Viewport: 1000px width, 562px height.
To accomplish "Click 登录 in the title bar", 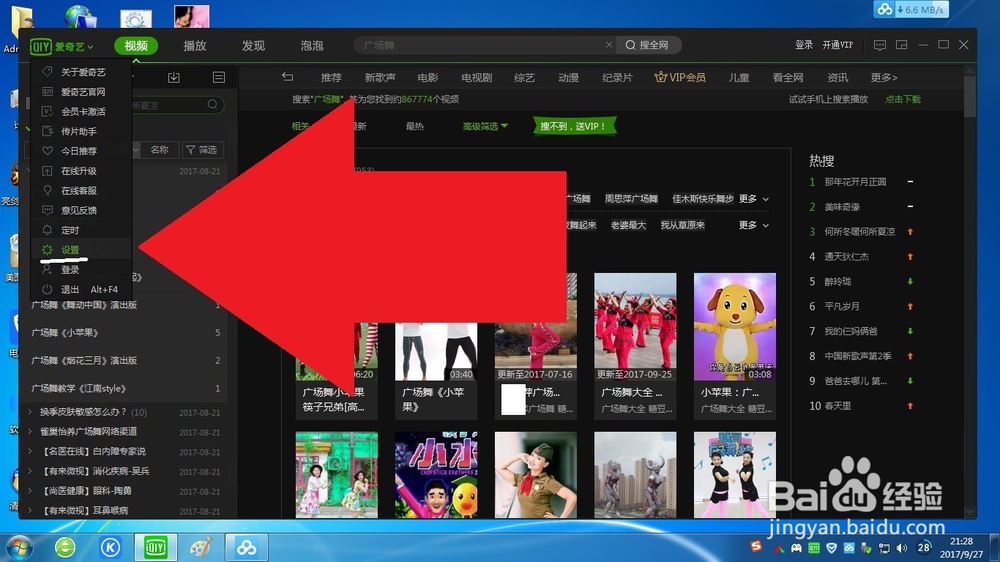I will (804, 45).
